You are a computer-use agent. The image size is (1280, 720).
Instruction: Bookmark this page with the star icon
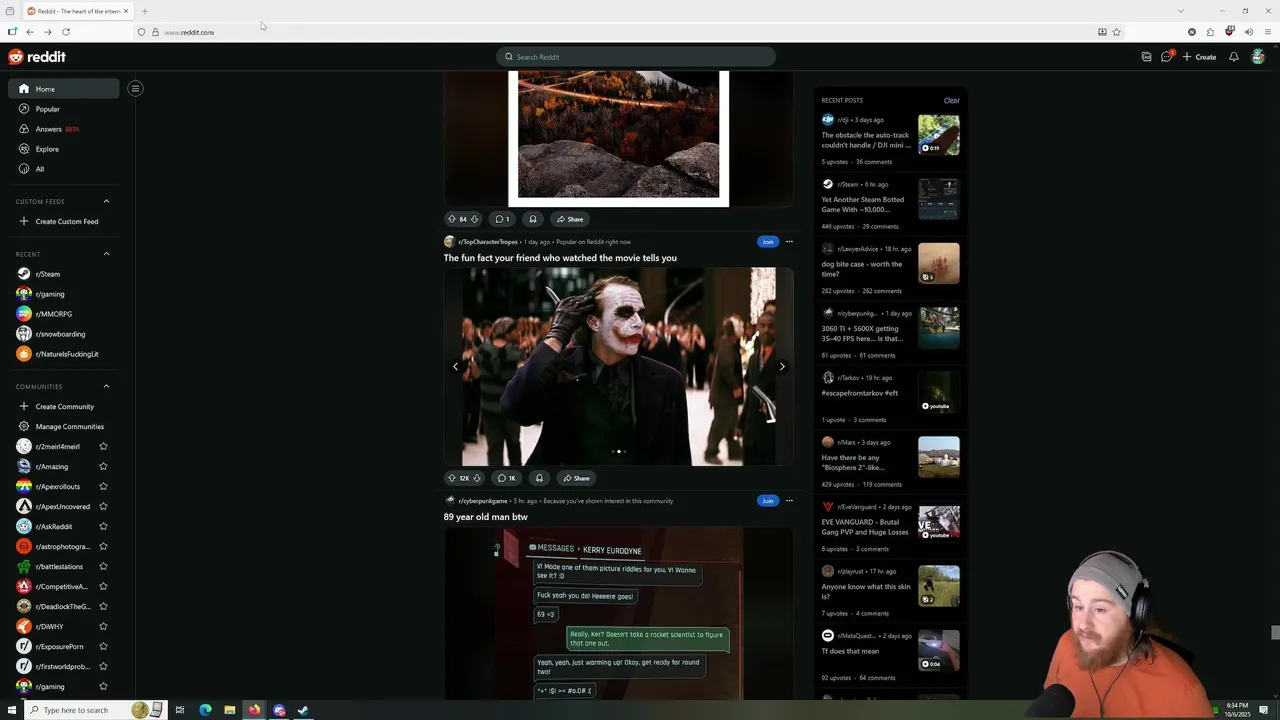[1116, 32]
